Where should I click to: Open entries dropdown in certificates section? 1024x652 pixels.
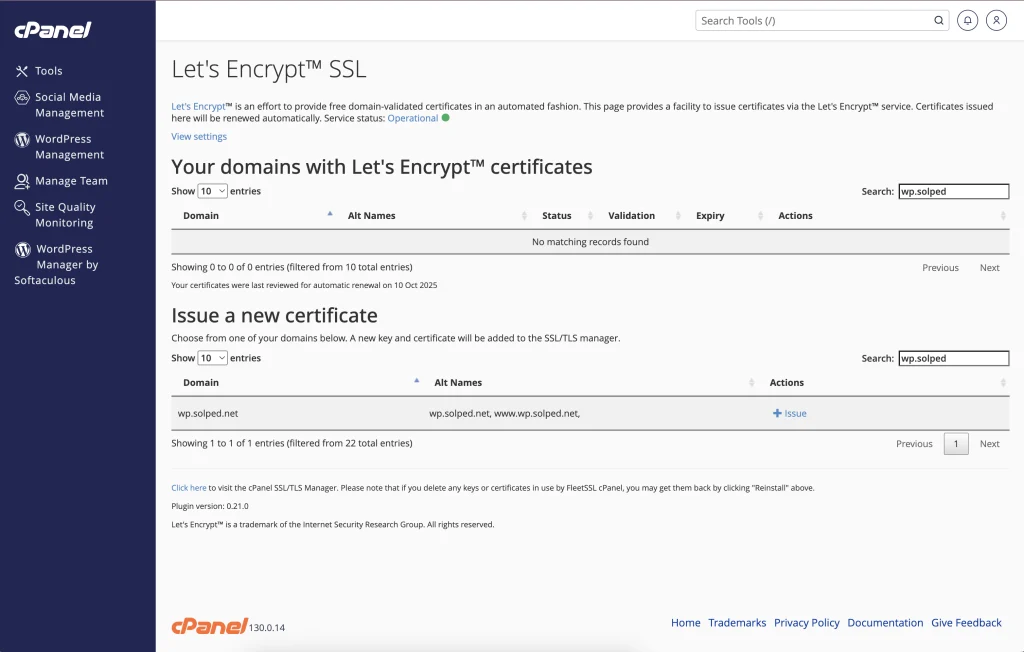[x=212, y=191]
